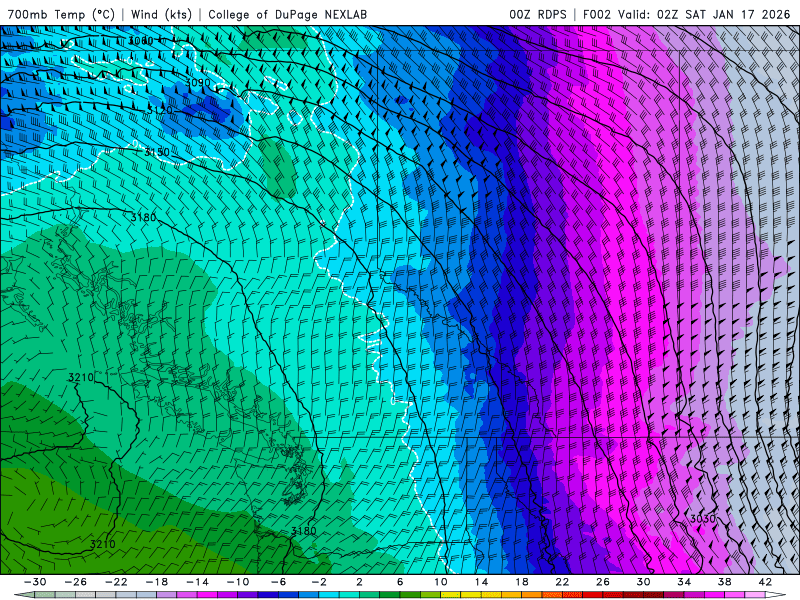800x600 pixels.
Task: Click the -10 value on the color scale
Action: pos(237,582)
